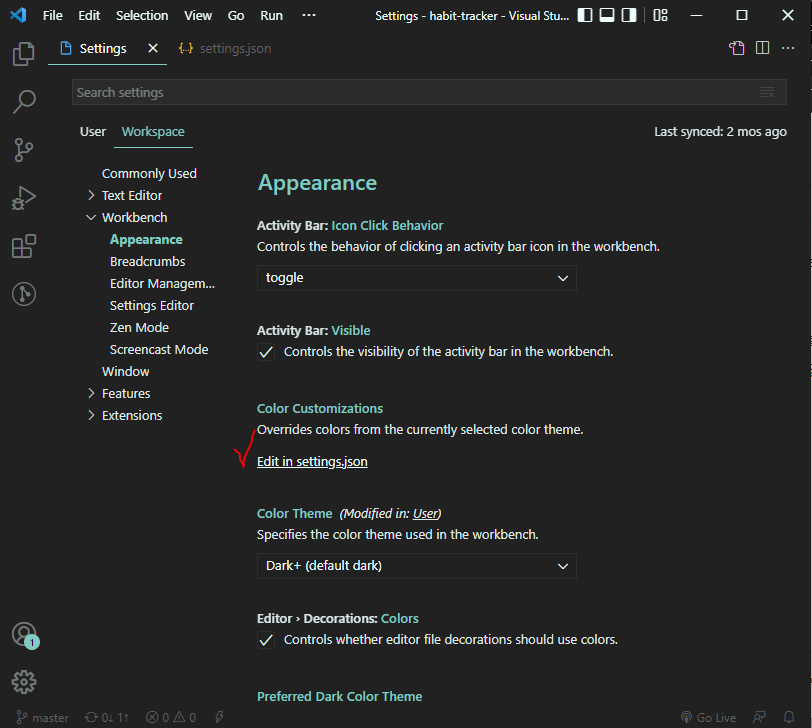The width and height of the screenshot is (812, 728).
Task: Click Preferred Dark Color Theme heading
Action: tap(340, 696)
